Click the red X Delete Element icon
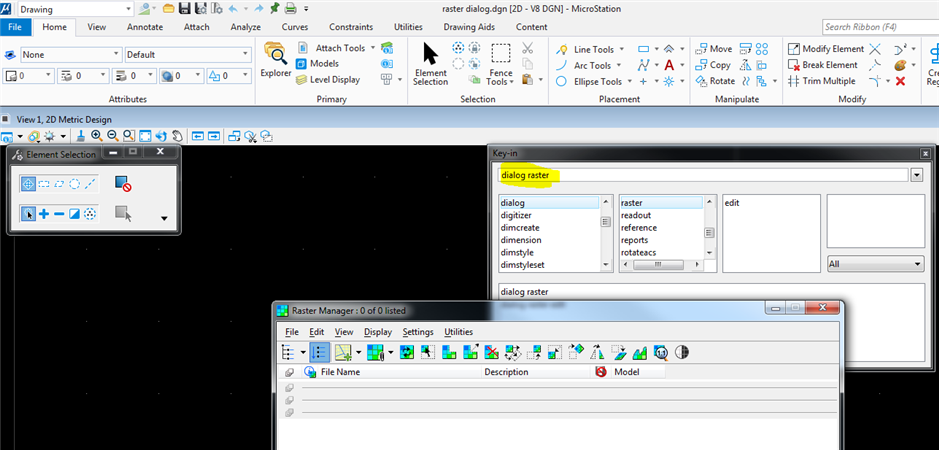Screen dimensions: 939x450 [900, 81]
